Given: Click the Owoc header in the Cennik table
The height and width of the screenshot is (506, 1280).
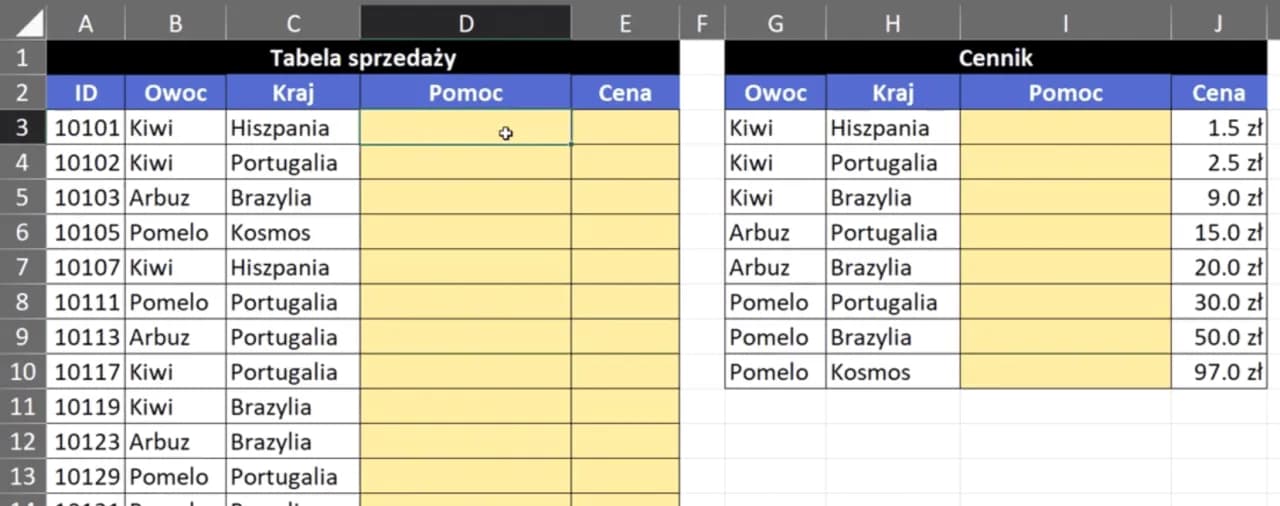Looking at the screenshot, I should pyautogui.click(x=776, y=93).
